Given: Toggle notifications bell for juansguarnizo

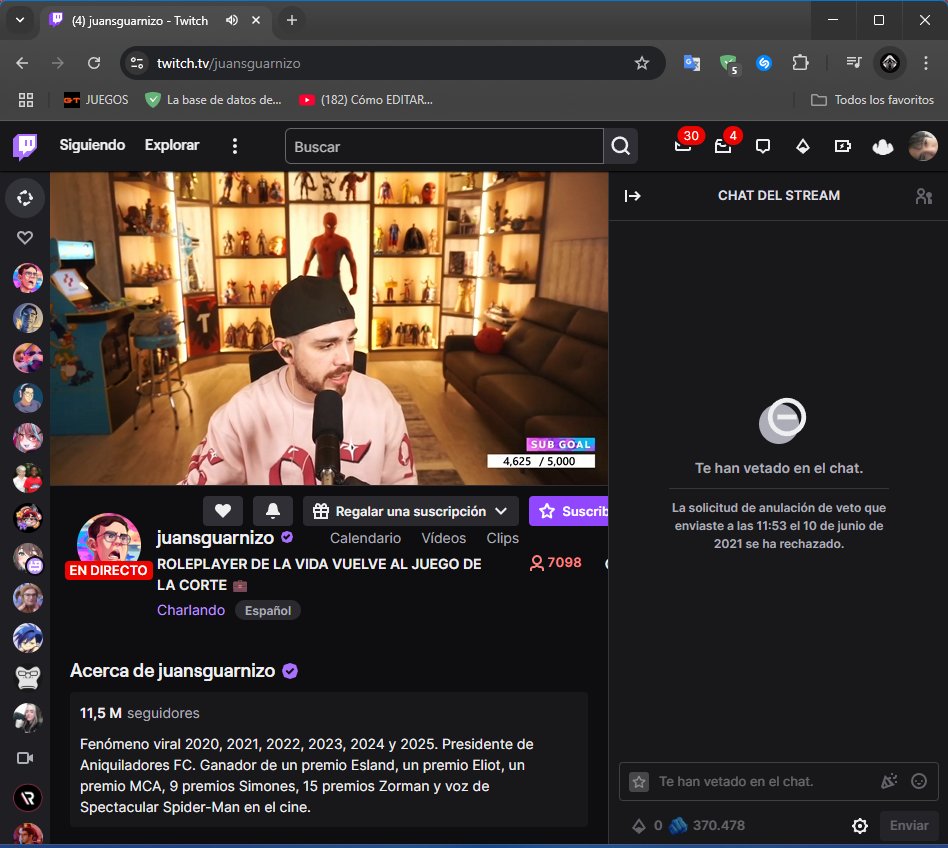Looking at the screenshot, I should coord(273,511).
